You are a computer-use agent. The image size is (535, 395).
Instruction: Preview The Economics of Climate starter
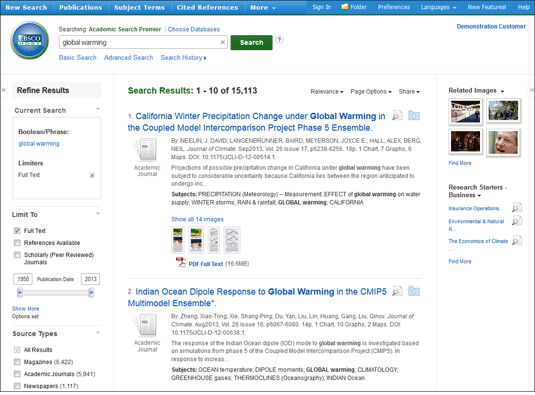point(517,240)
